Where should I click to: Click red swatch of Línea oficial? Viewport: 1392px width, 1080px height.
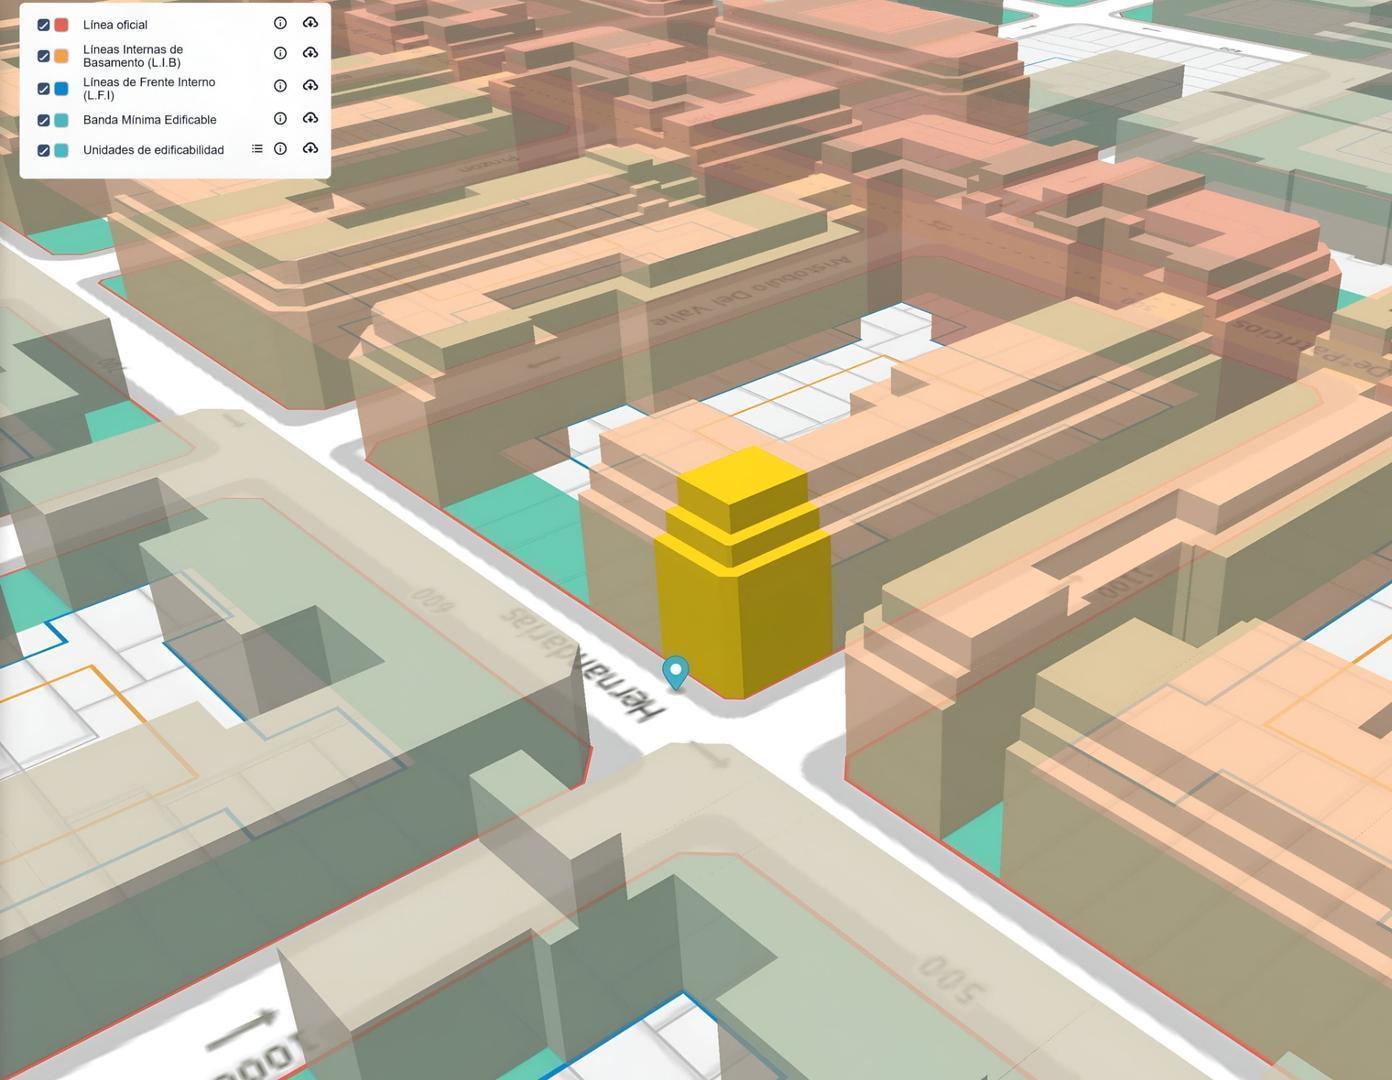pos(61,25)
